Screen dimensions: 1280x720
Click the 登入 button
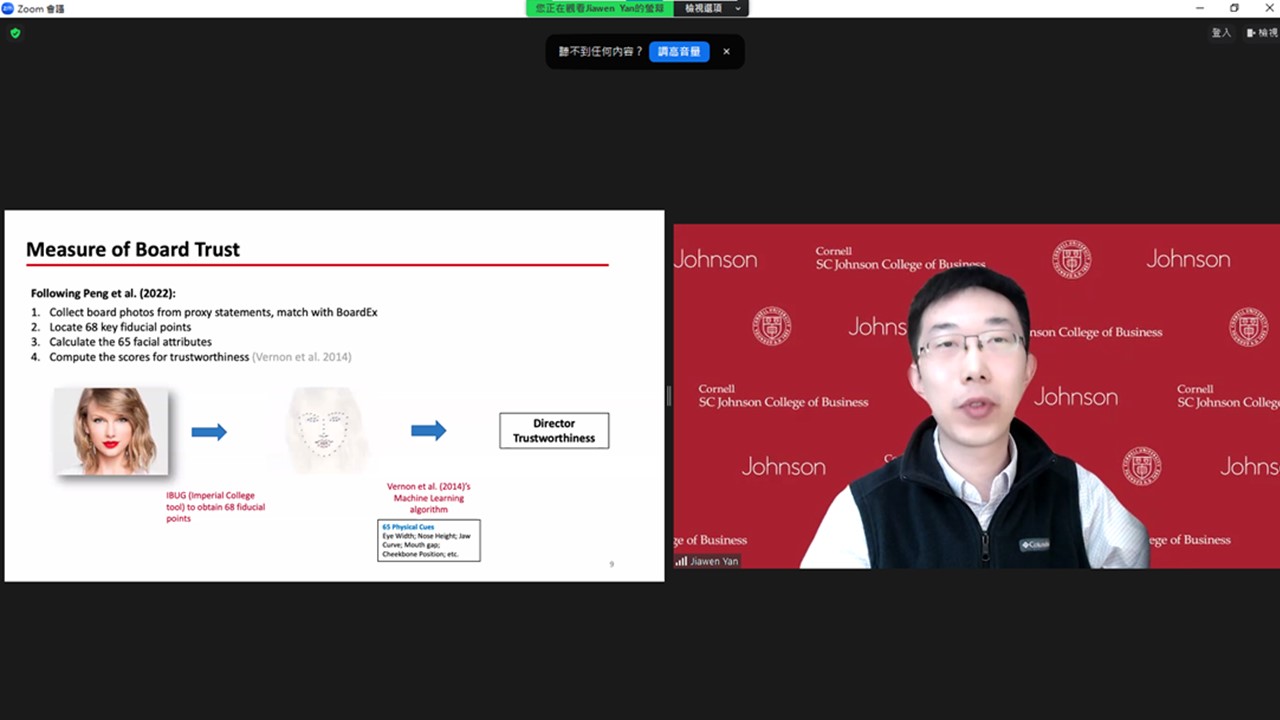click(x=1221, y=33)
